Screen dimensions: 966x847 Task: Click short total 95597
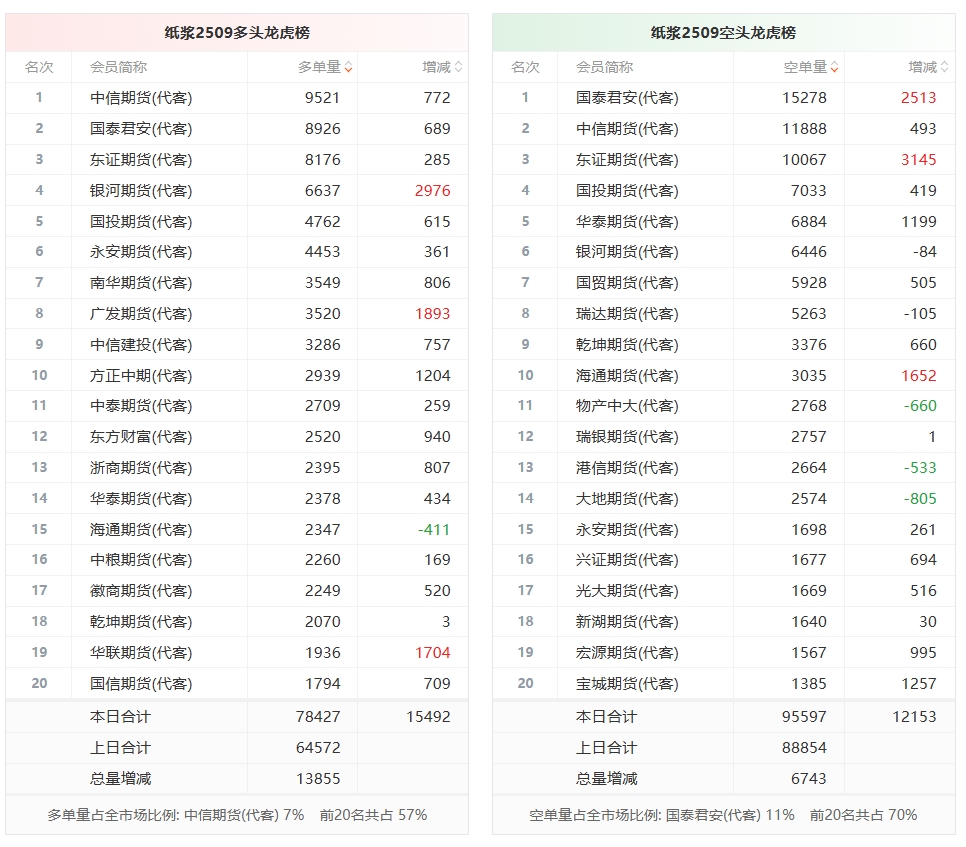(x=804, y=716)
